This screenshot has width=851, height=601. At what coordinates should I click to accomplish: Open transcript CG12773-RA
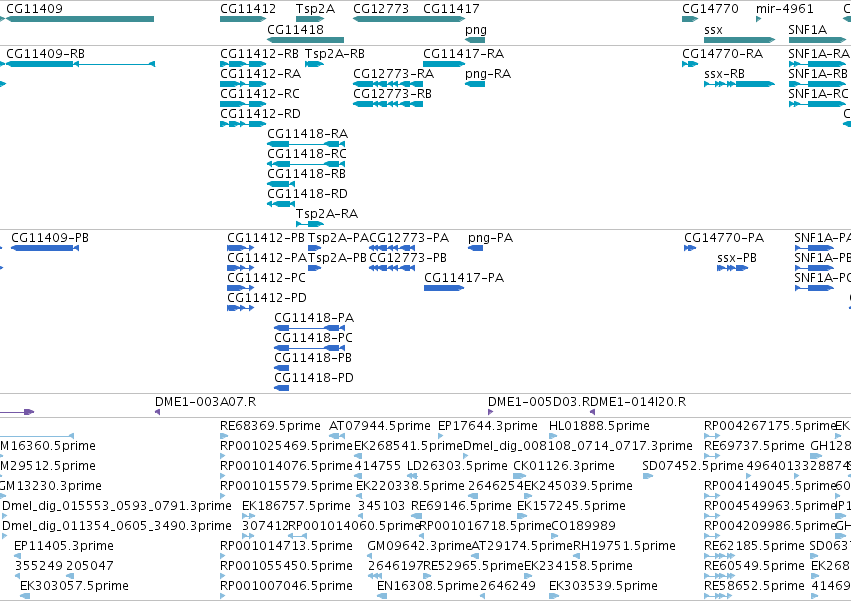tap(393, 74)
